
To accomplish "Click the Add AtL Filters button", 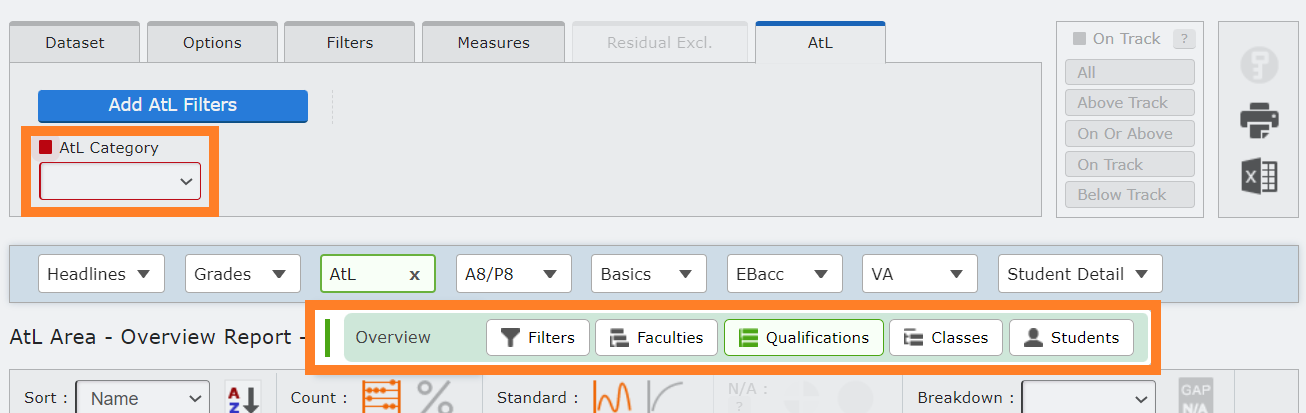I will click(x=173, y=105).
